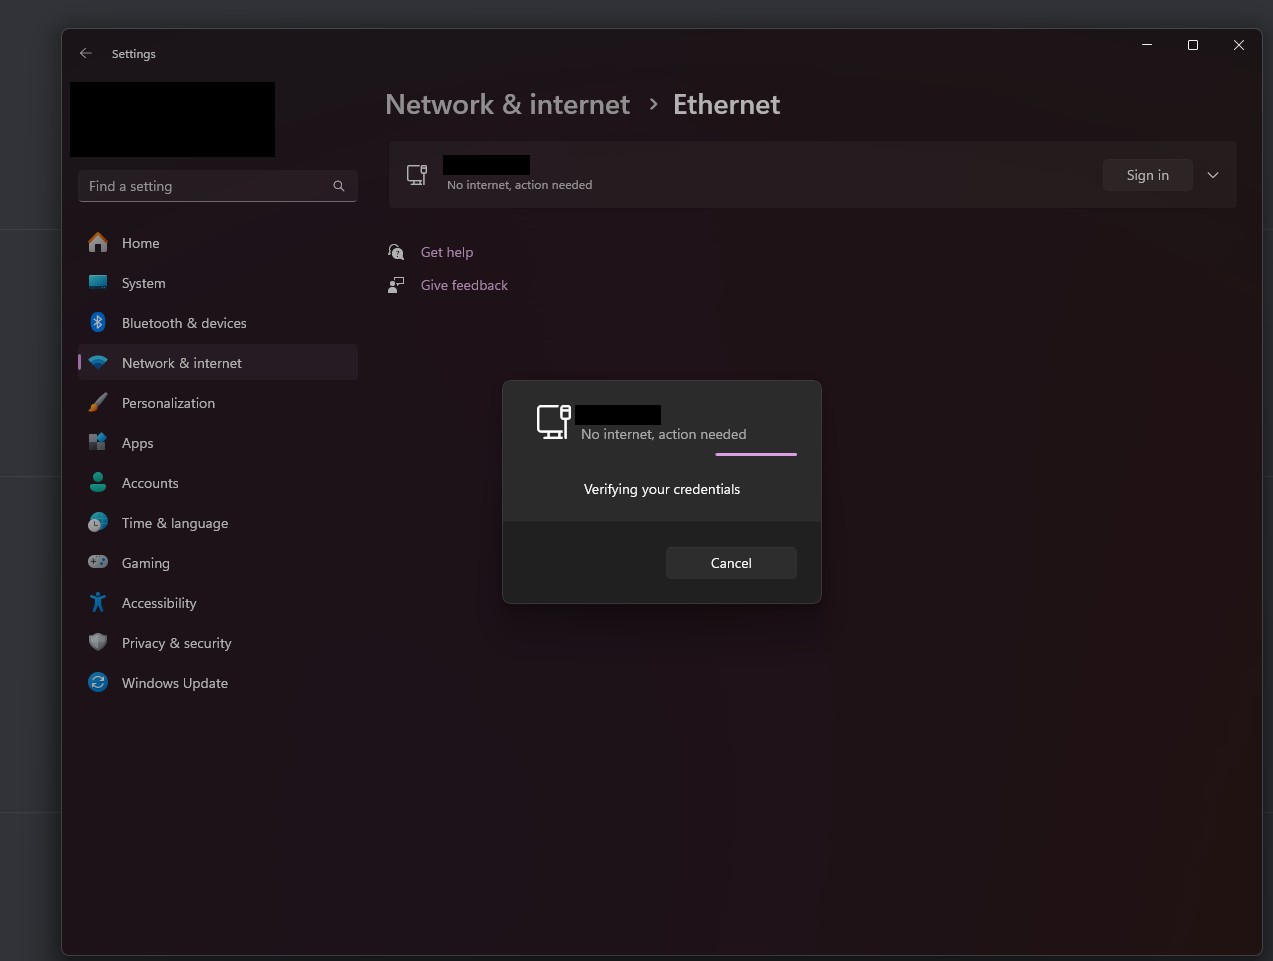The height and width of the screenshot is (961, 1273).
Task: Click the Find a setting search box
Action: 208,186
